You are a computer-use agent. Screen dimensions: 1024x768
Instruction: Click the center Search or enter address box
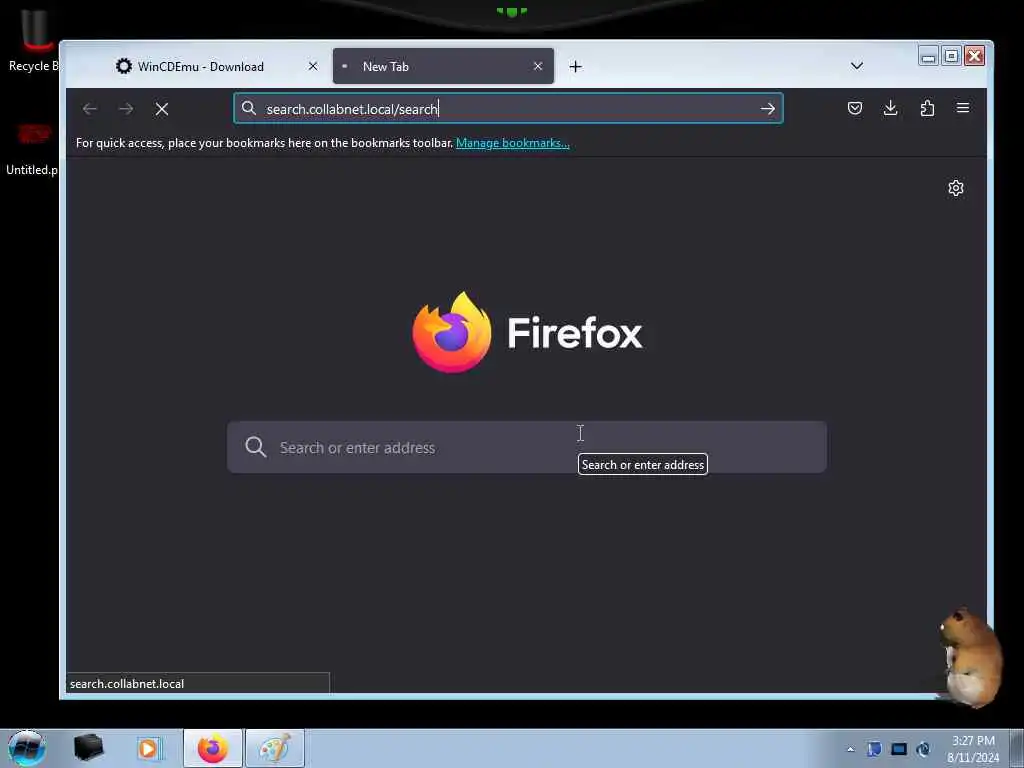click(x=527, y=447)
